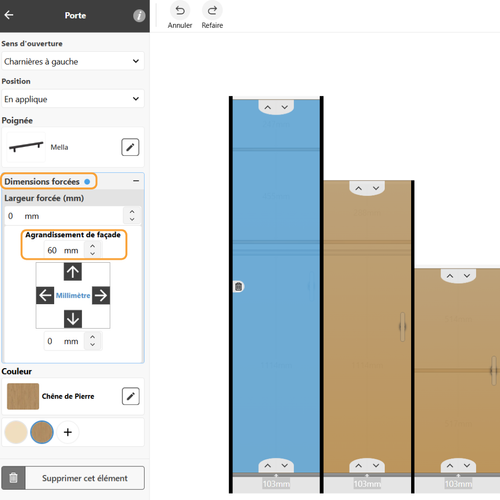
Task: Decrease Largeur forcée value
Action: pyautogui.click(x=132, y=220)
